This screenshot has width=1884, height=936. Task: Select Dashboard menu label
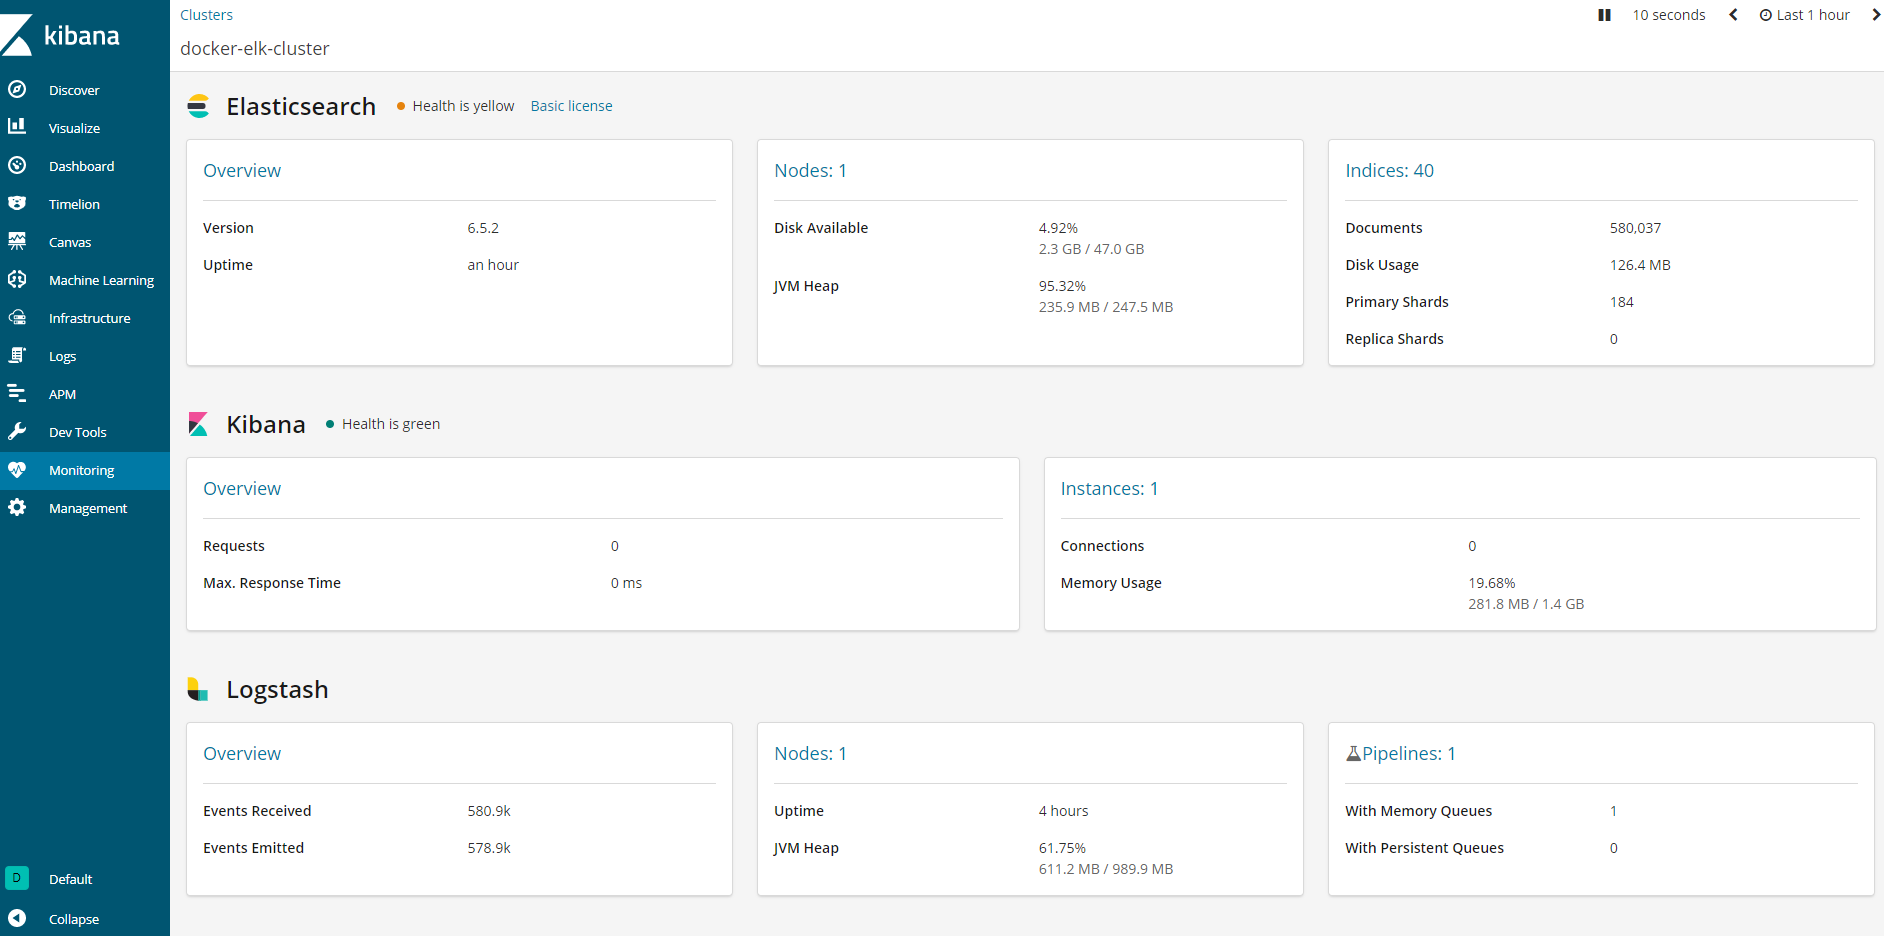click(x=81, y=166)
